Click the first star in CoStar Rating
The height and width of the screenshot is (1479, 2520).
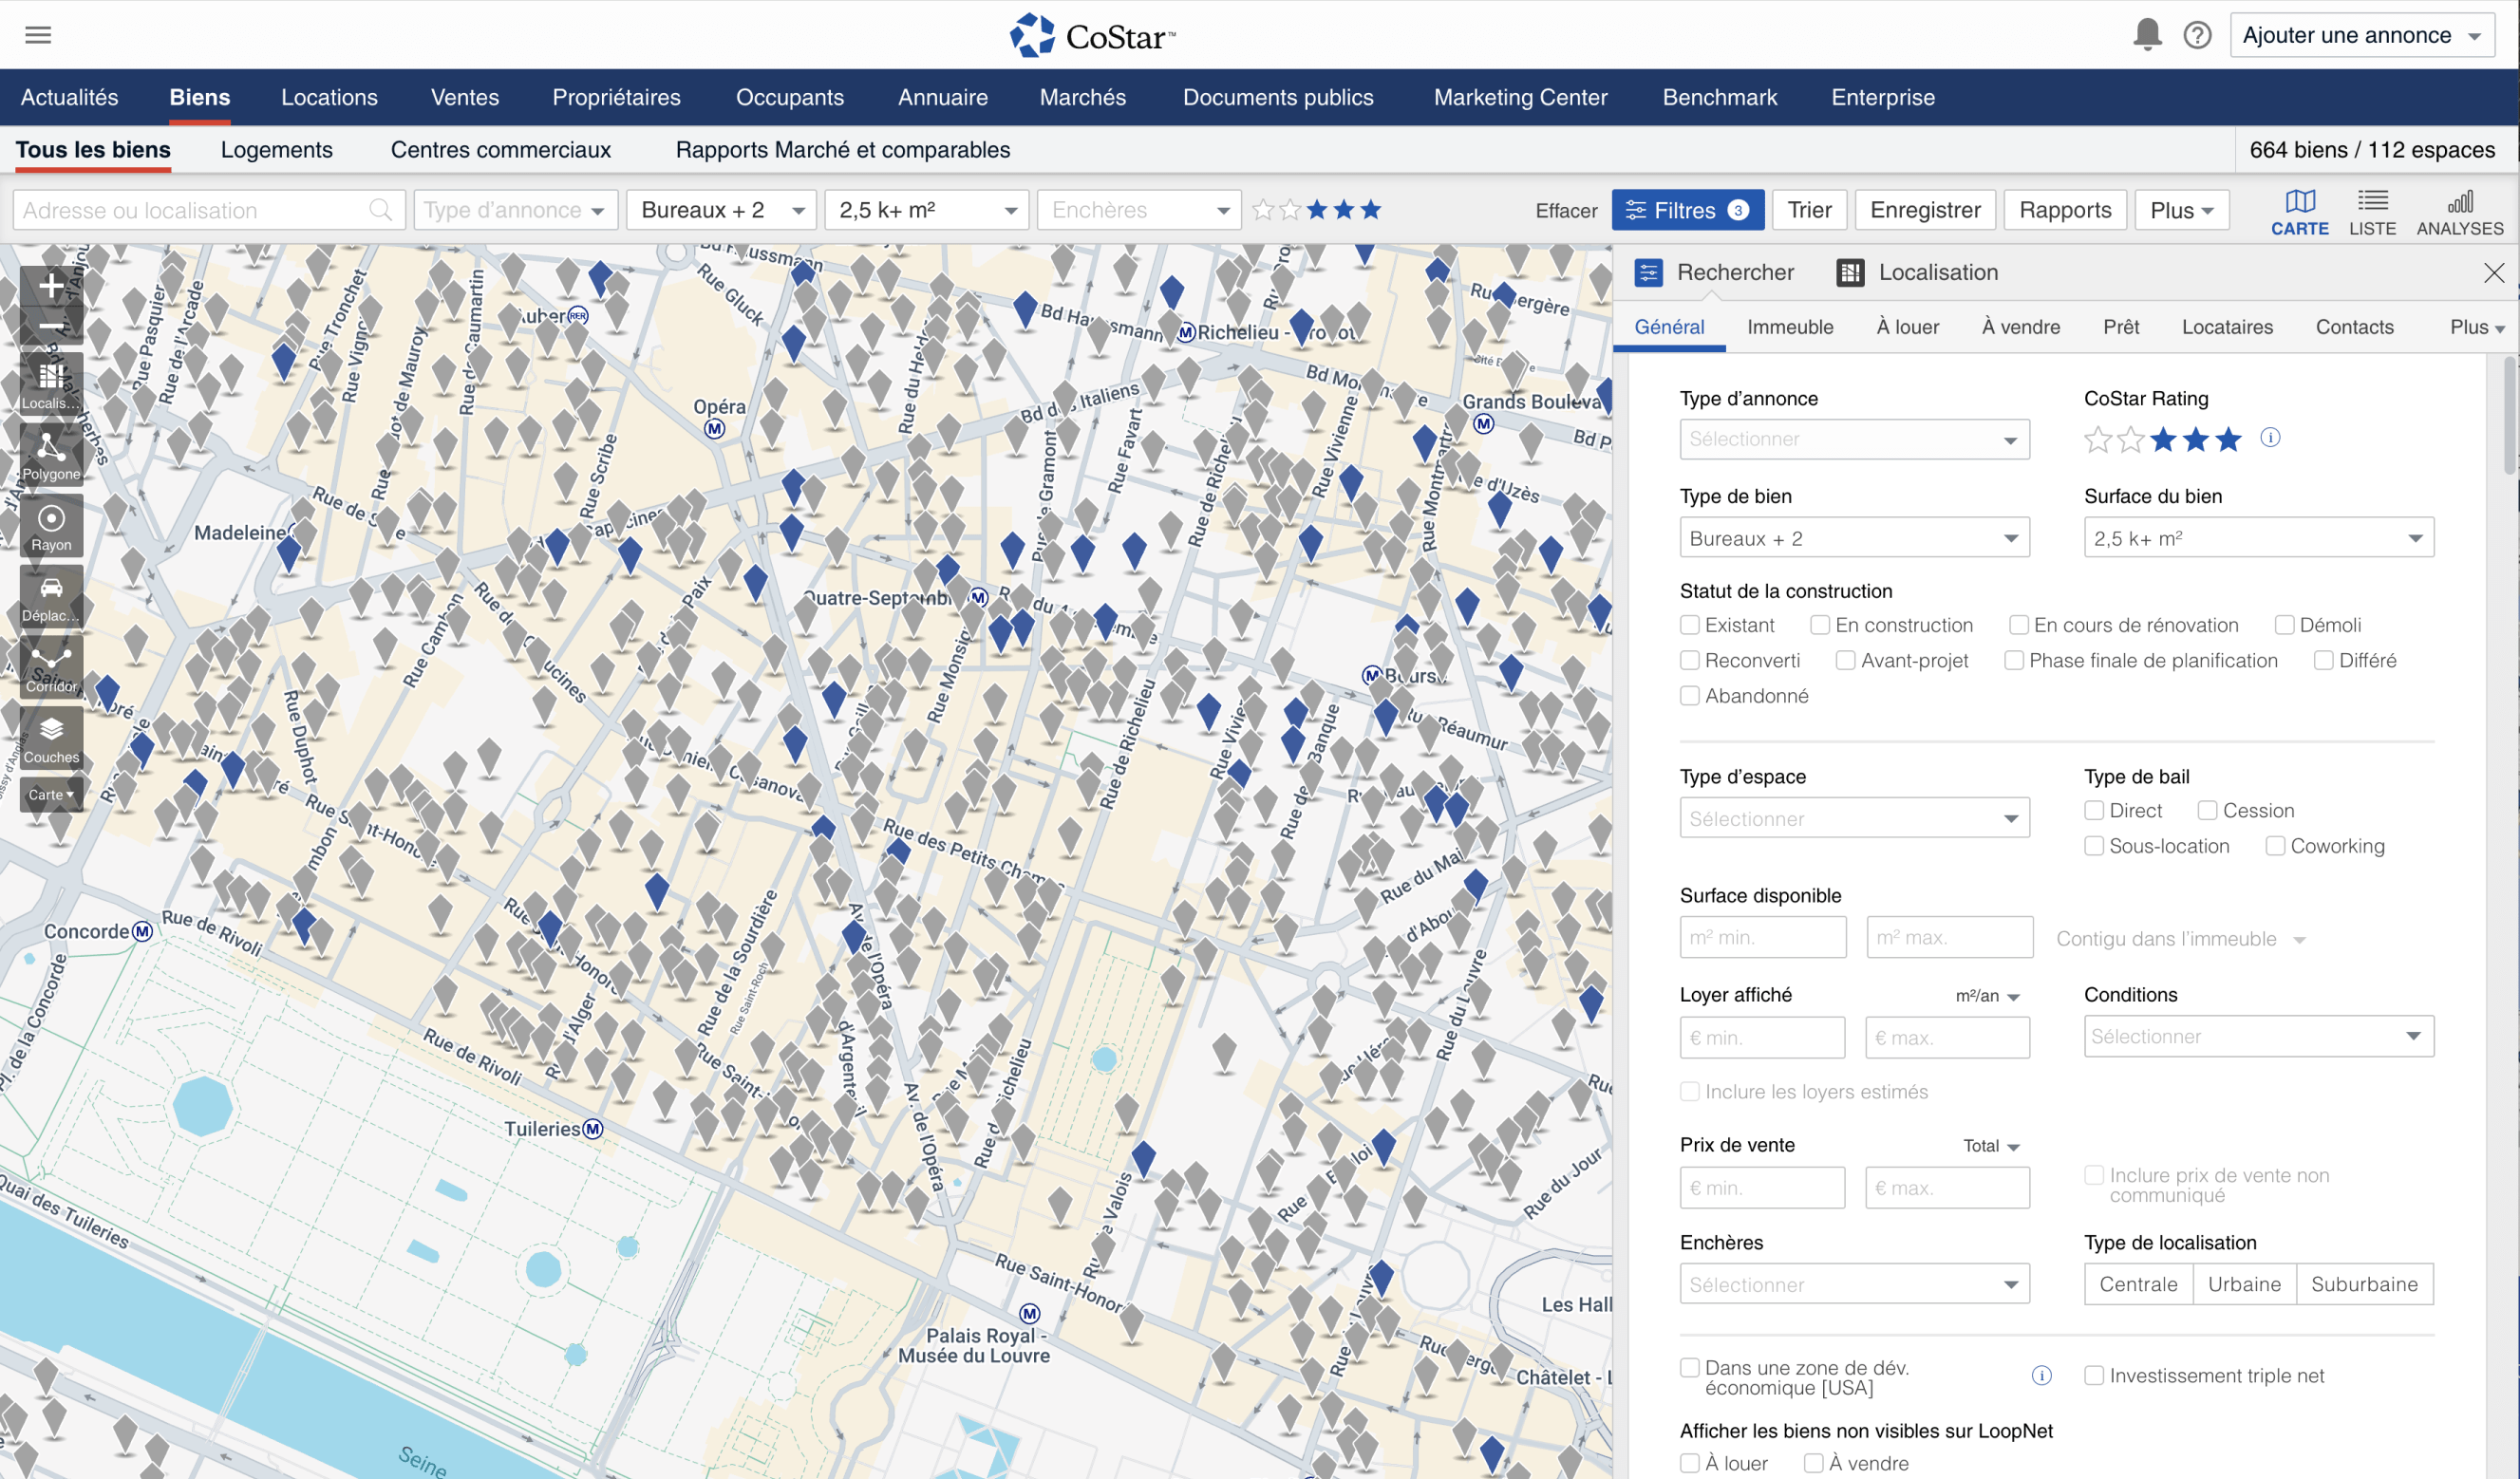pyautogui.click(x=2098, y=439)
